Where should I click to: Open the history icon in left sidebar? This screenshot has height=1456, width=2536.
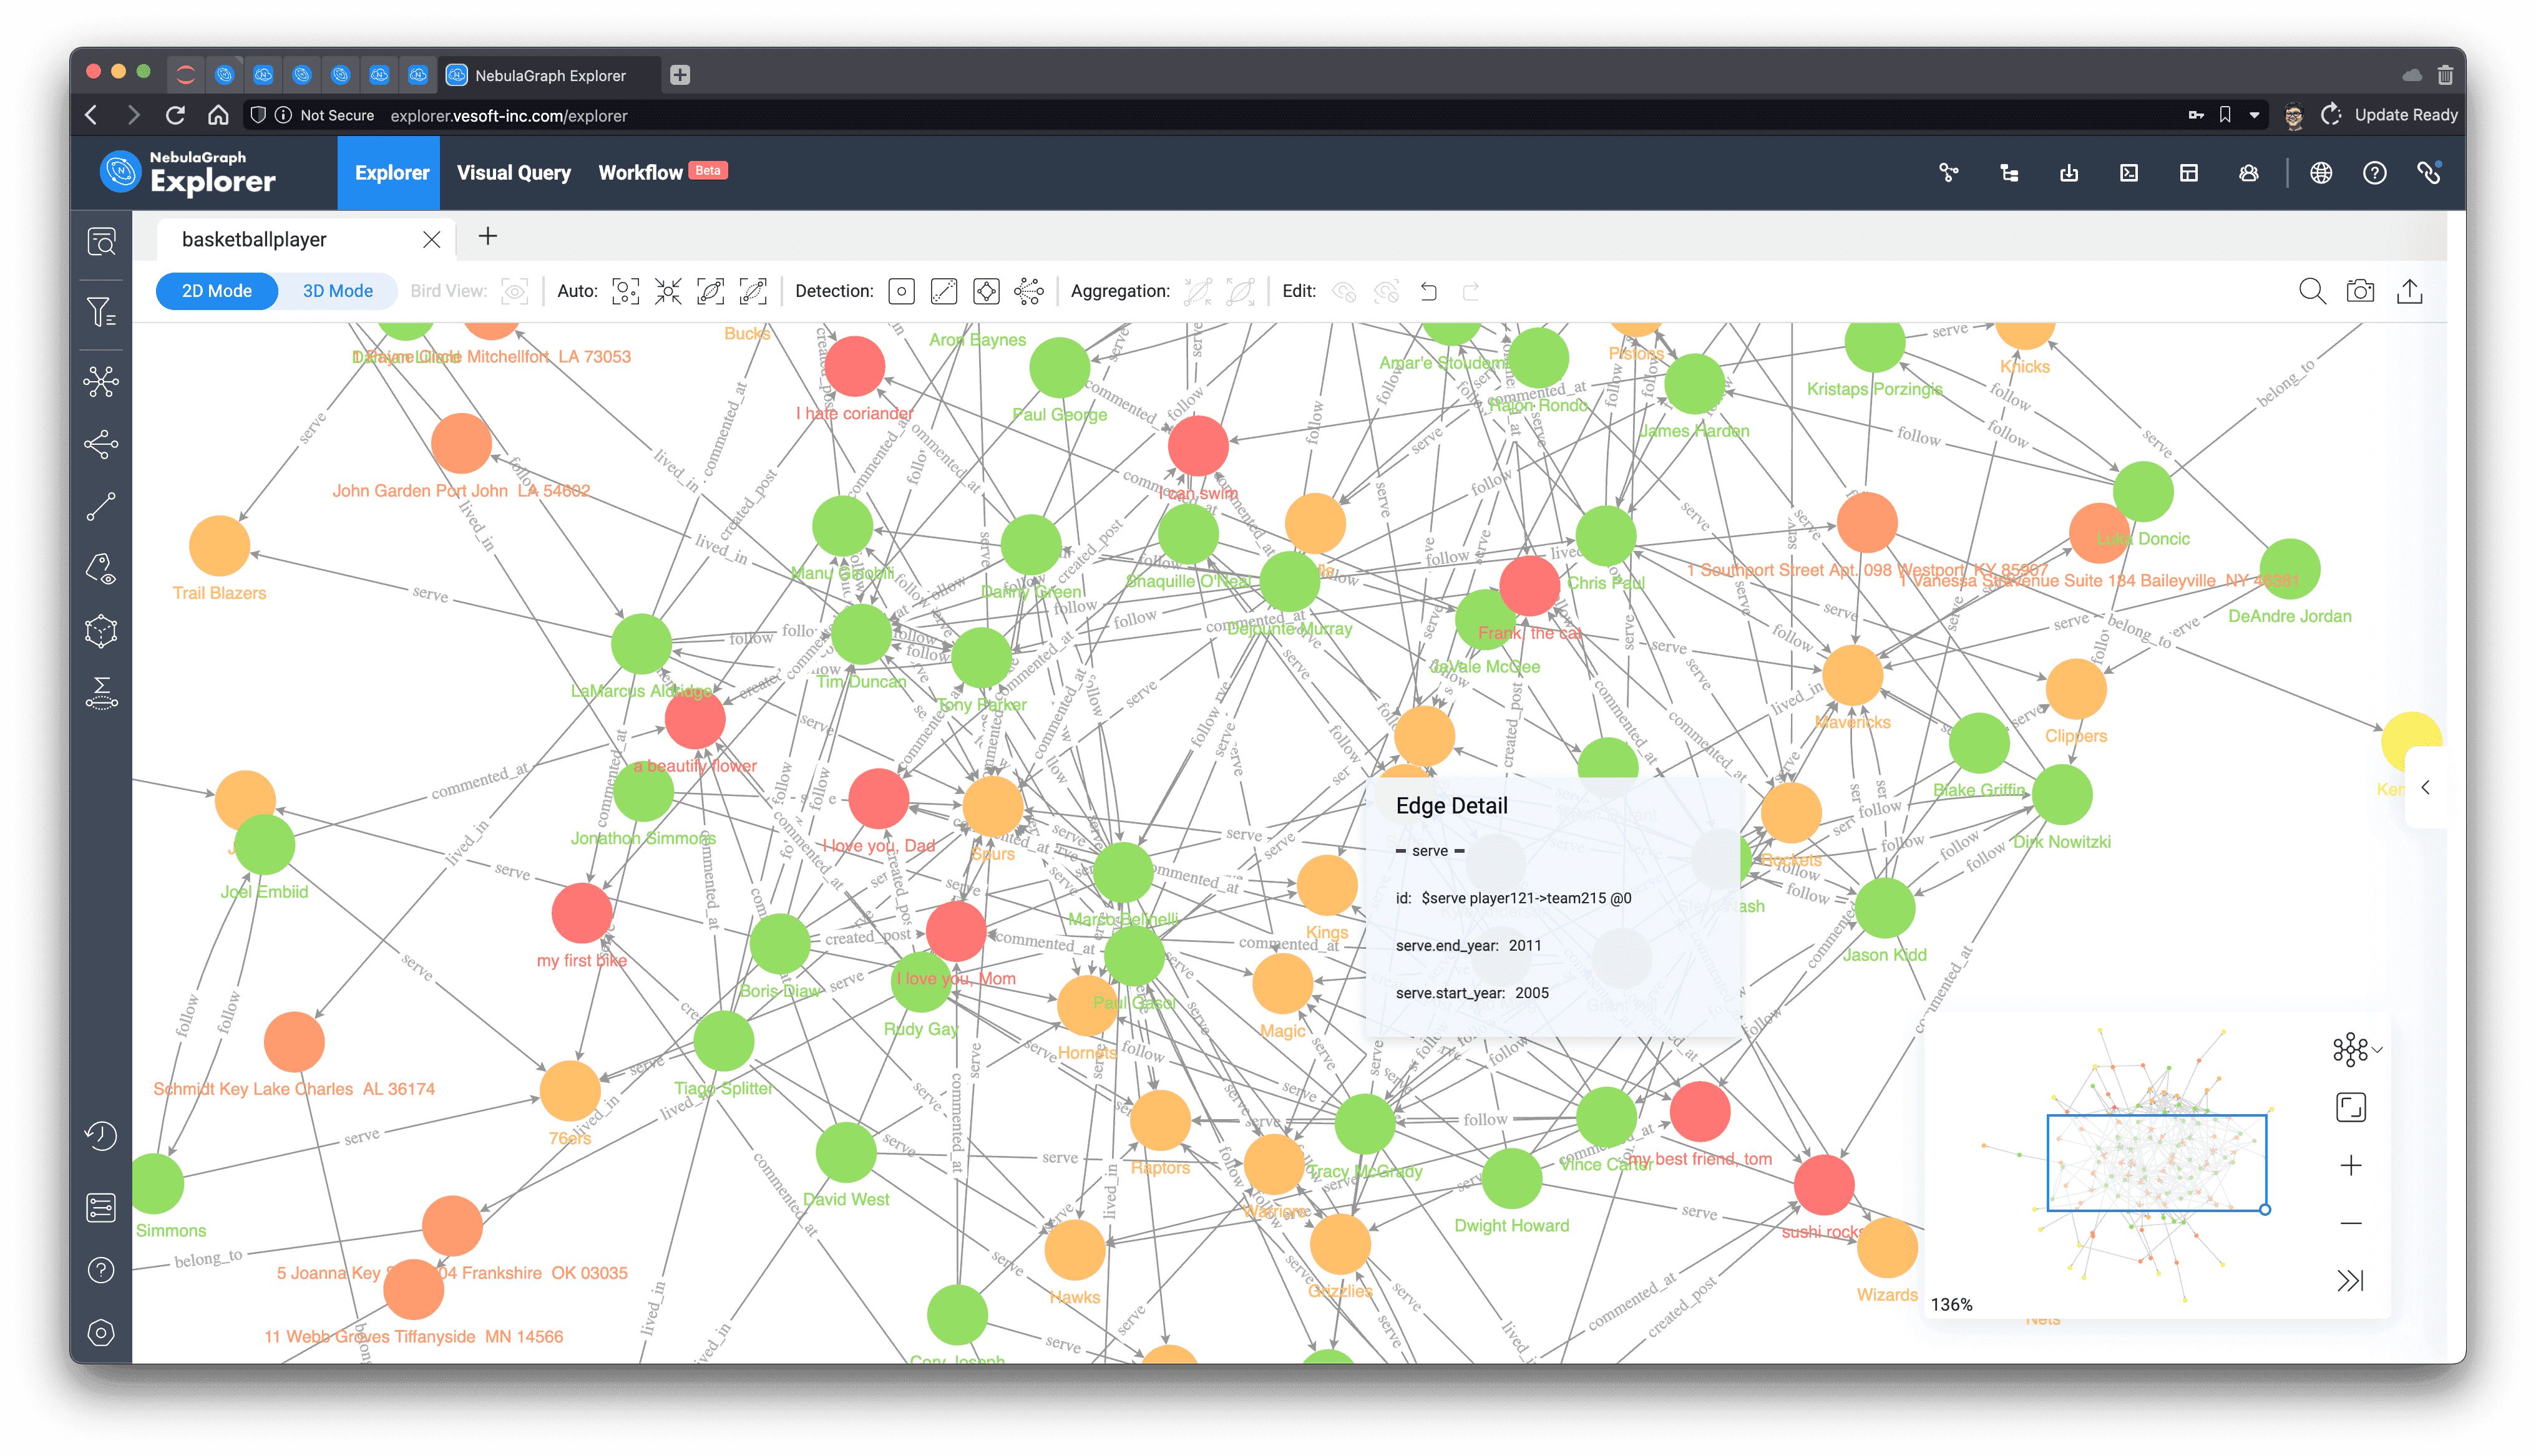coord(101,1135)
